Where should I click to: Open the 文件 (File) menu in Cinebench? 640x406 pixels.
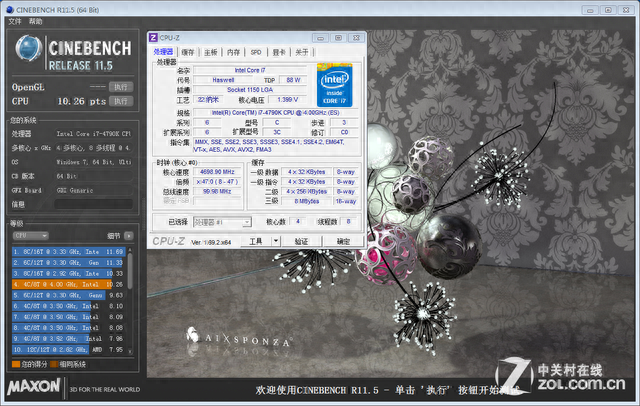coord(13,20)
